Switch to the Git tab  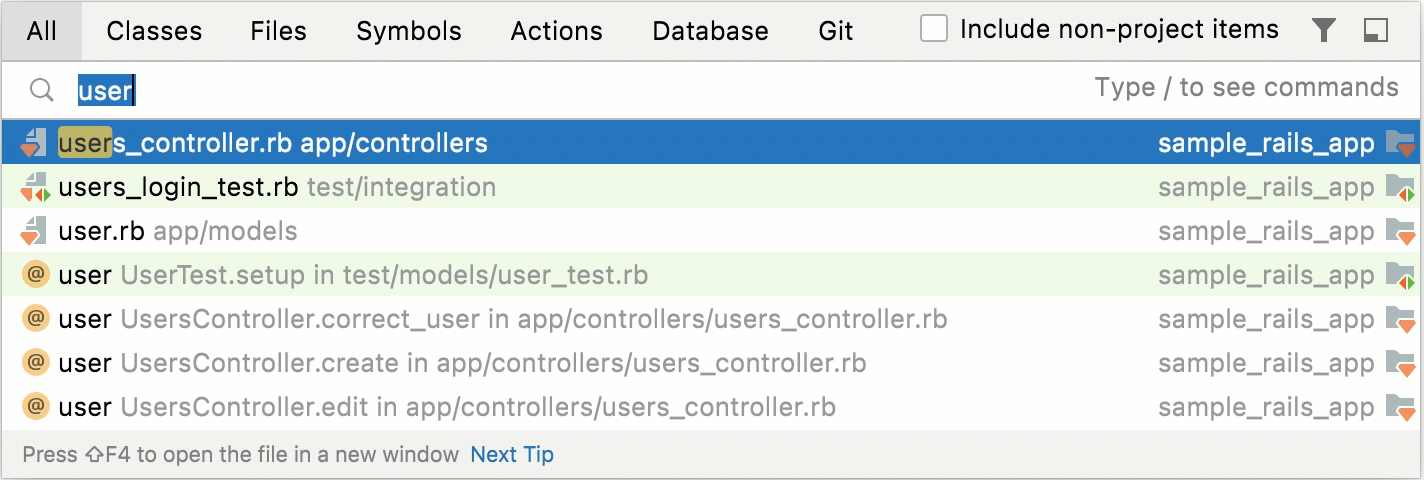[x=836, y=31]
